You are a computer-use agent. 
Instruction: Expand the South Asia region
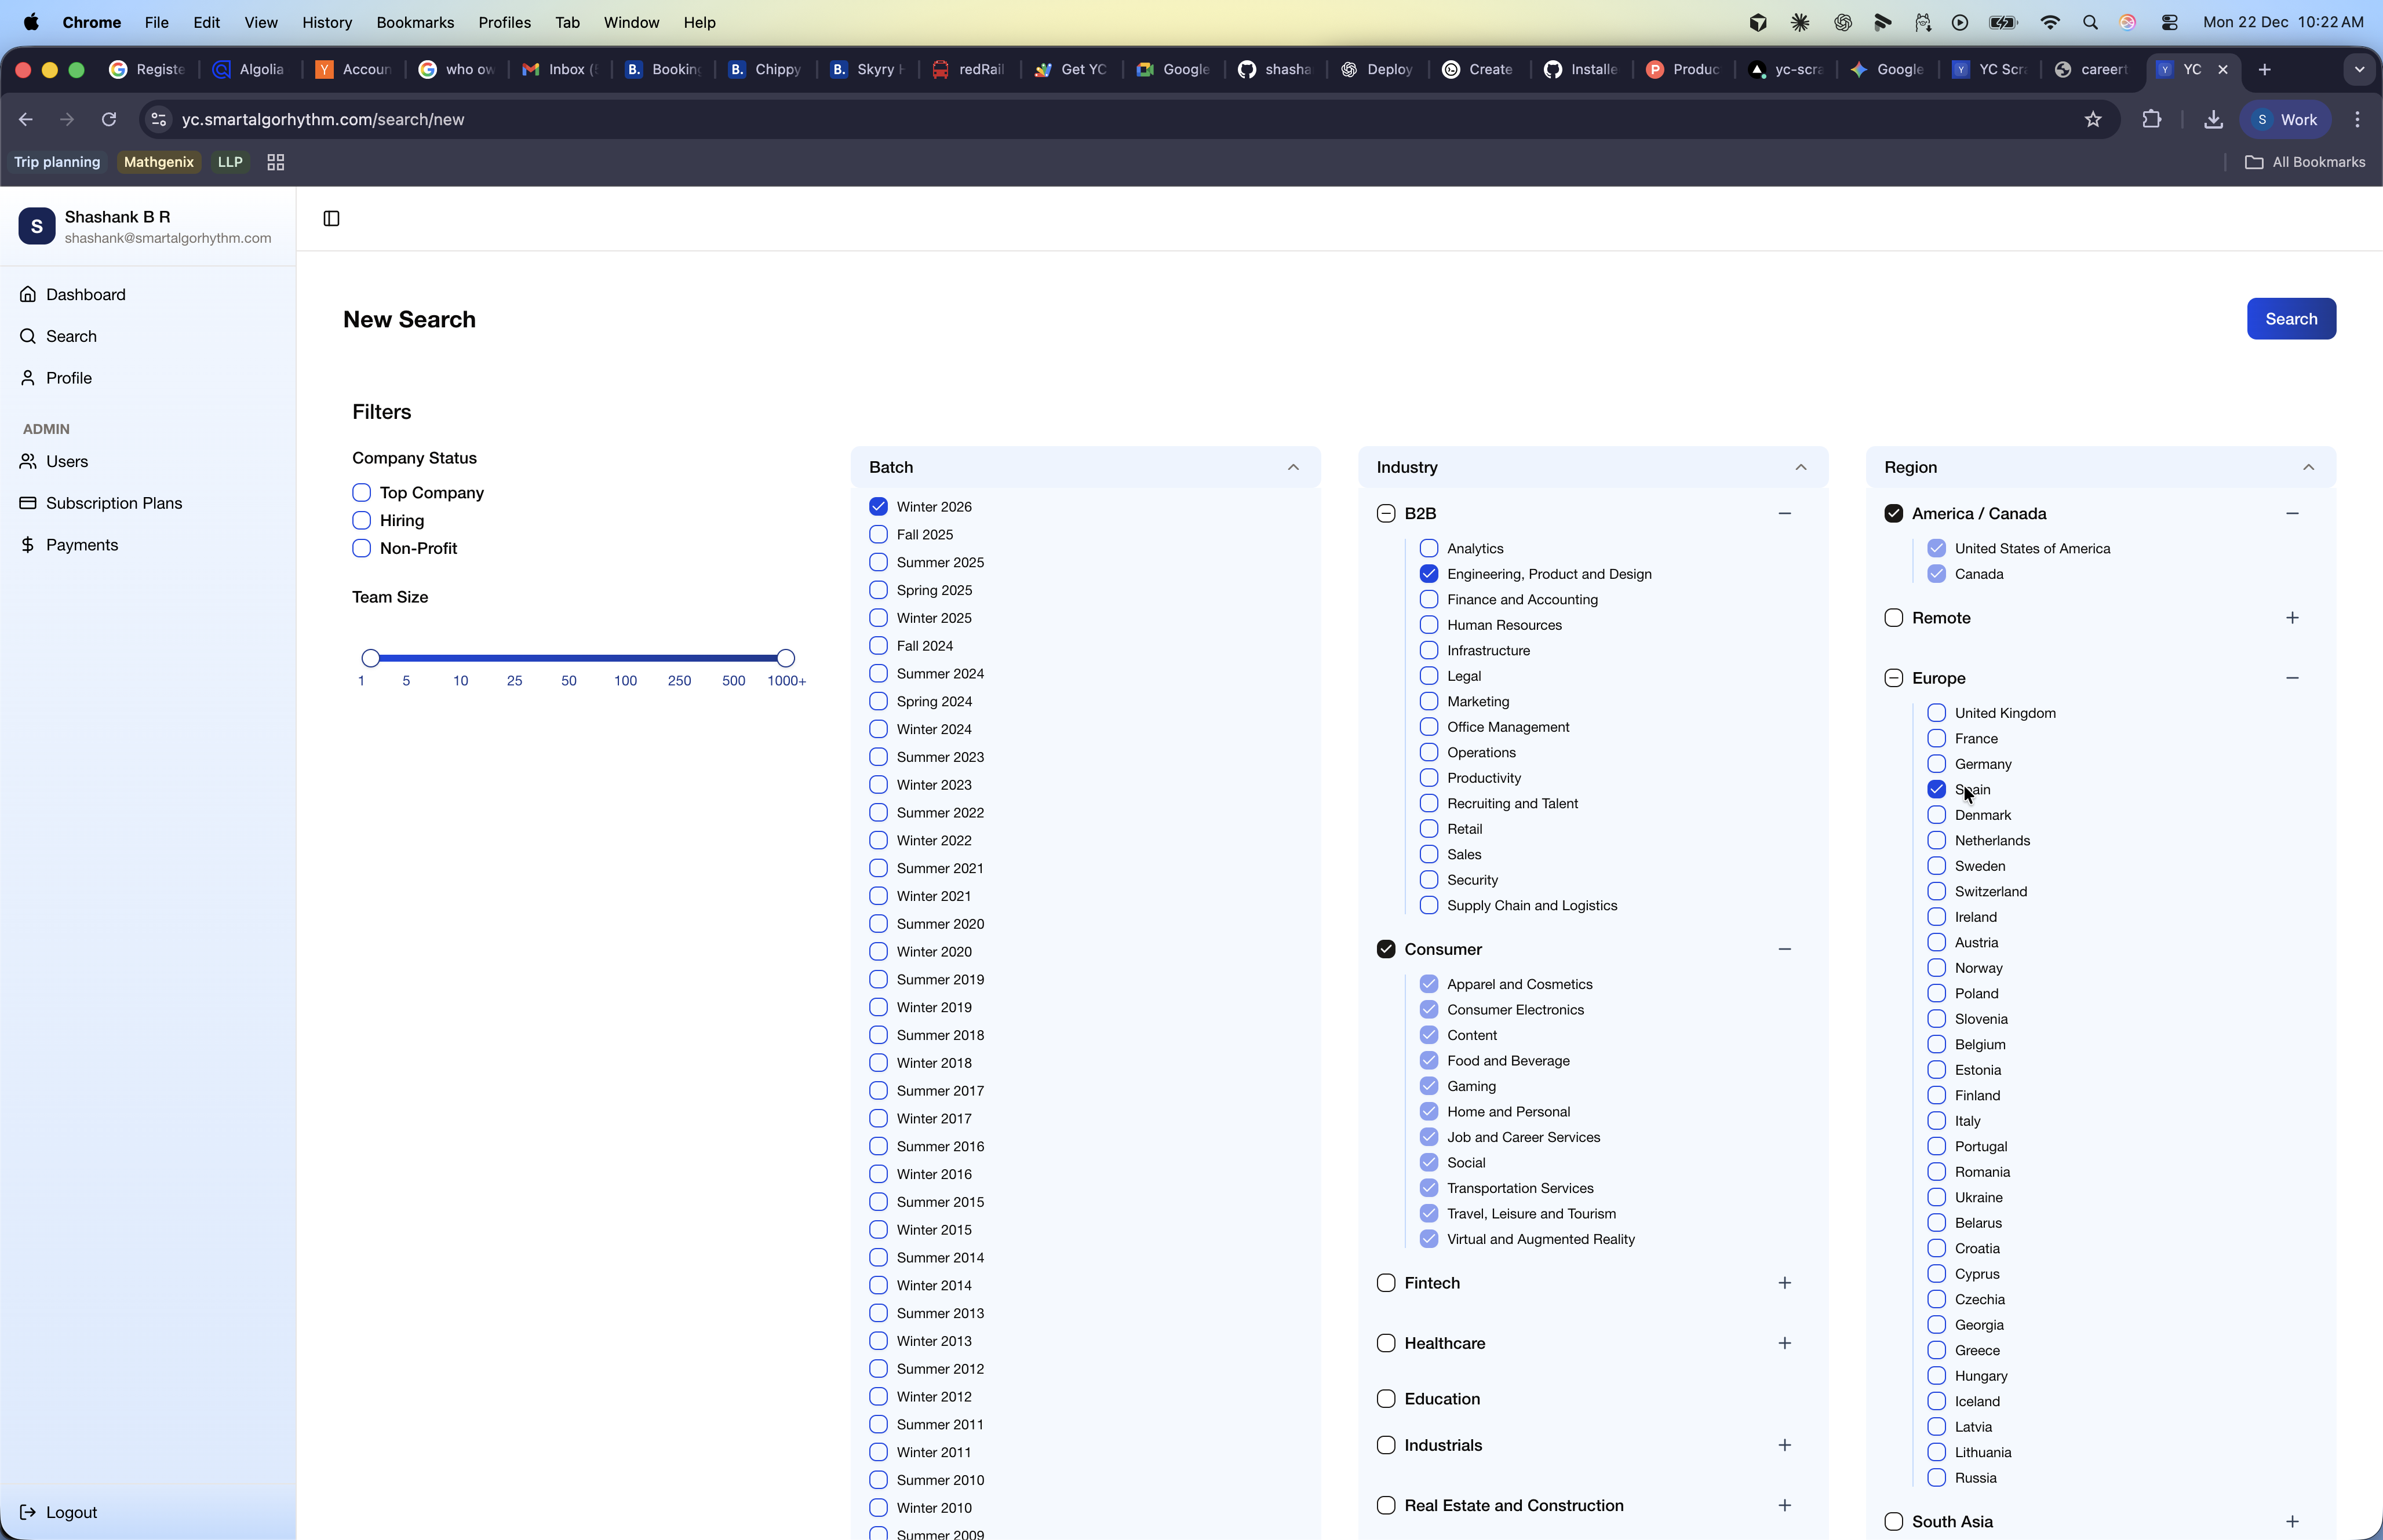(x=2293, y=1521)
